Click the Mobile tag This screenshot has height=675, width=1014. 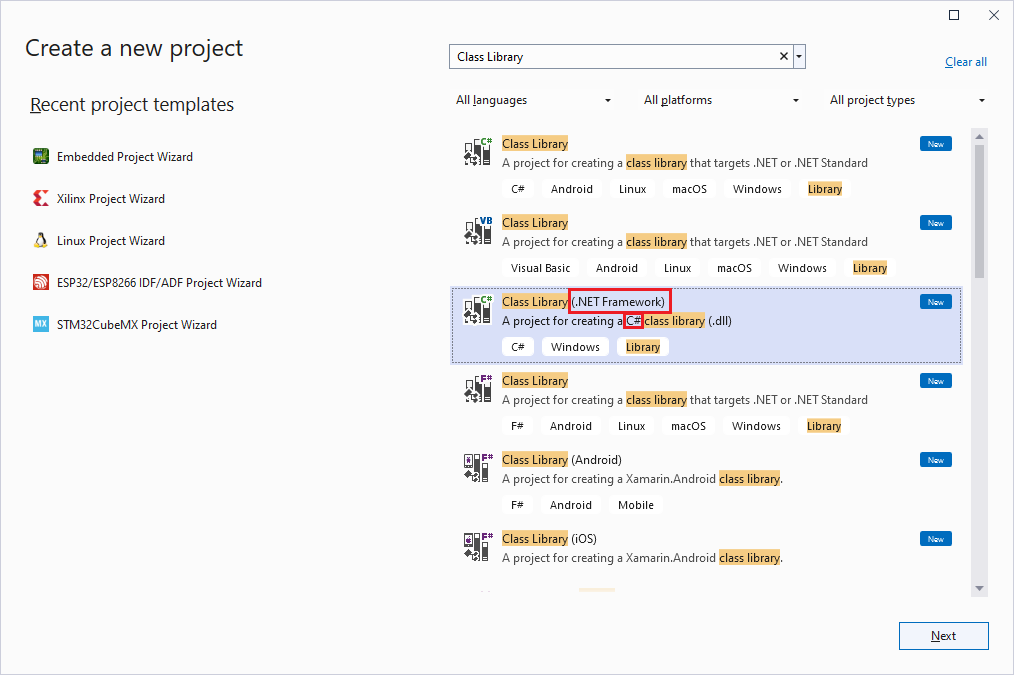[636, 505]
